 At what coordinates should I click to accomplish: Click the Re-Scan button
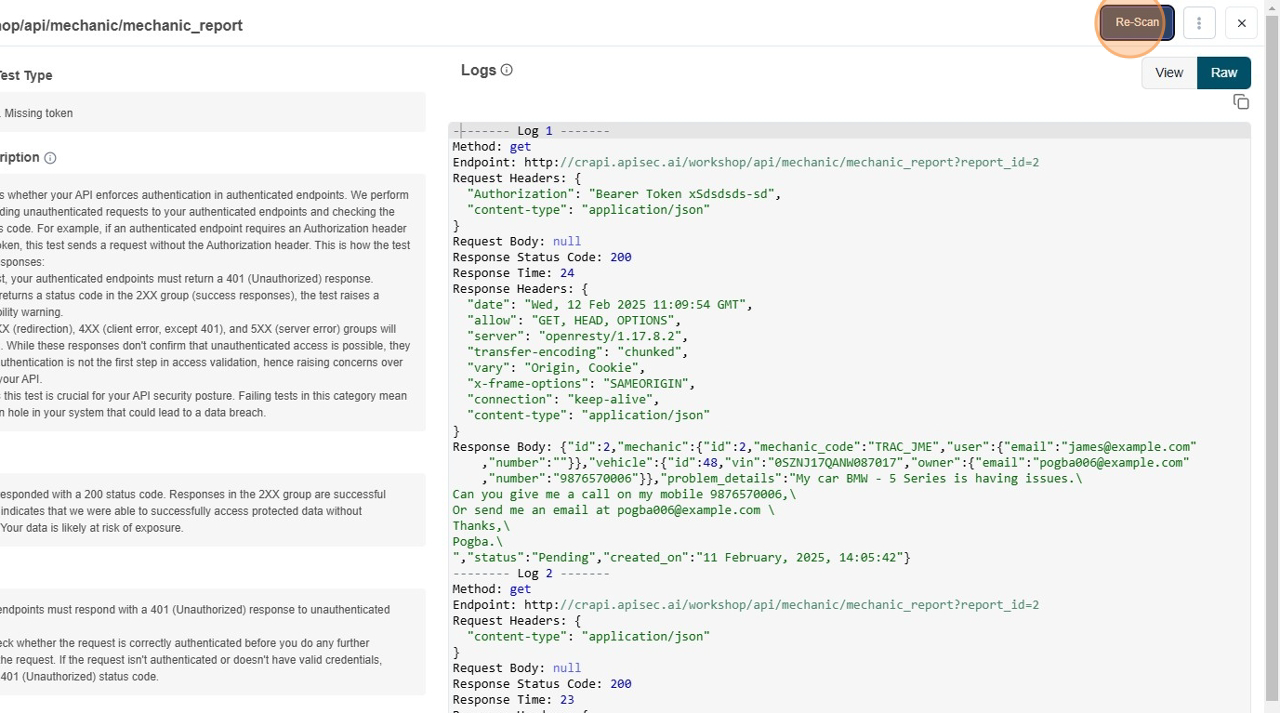pyautogui.click(x=1136, y=22)
